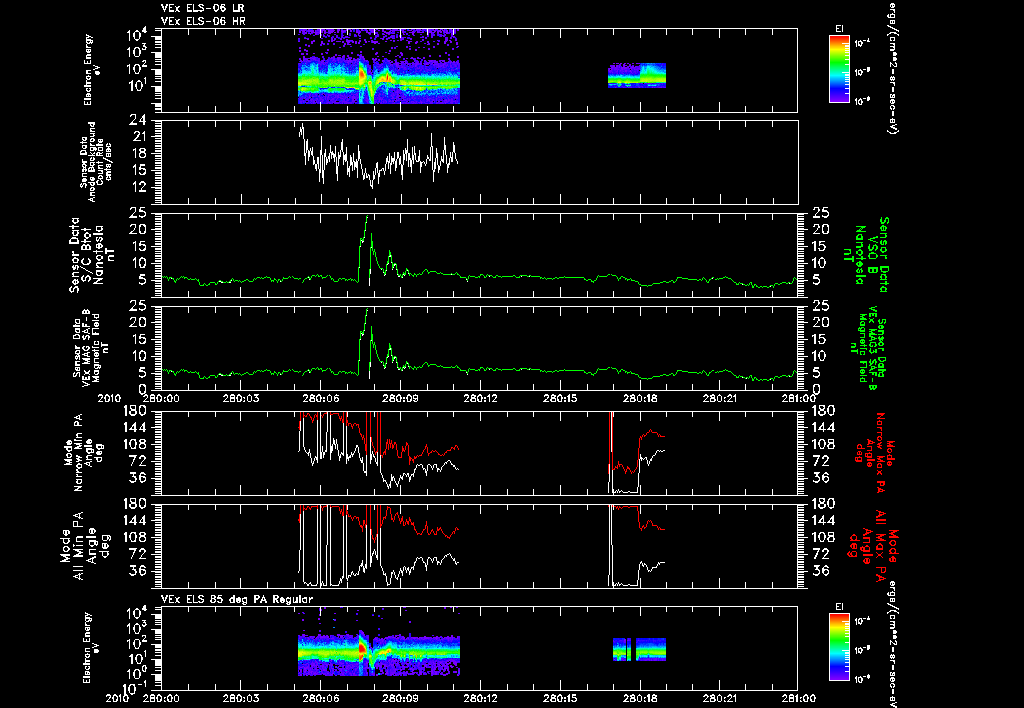This screenshot has width=1024, height=708.
Task: Click the large spectrogram in the bottom panel
Action: click(379, 655)
